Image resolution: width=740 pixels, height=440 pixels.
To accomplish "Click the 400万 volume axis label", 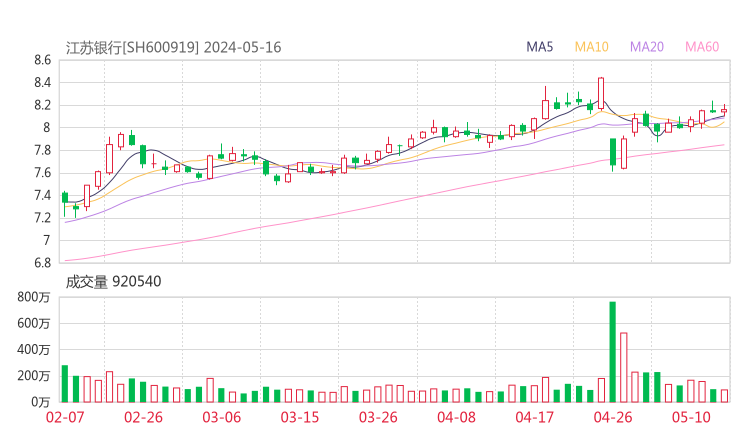I will coord(34,350).
